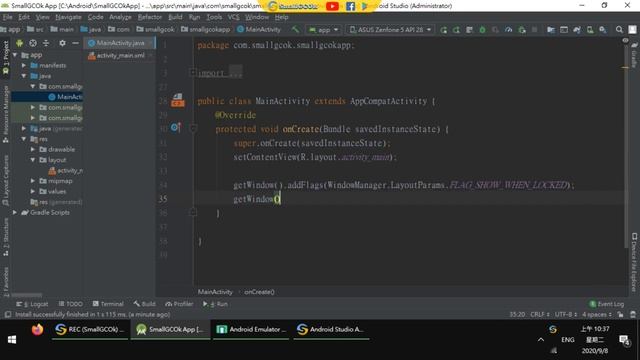Click the Profile app gauge icon
The height and width of the screenshot is (360, 640).
[509, 30]
